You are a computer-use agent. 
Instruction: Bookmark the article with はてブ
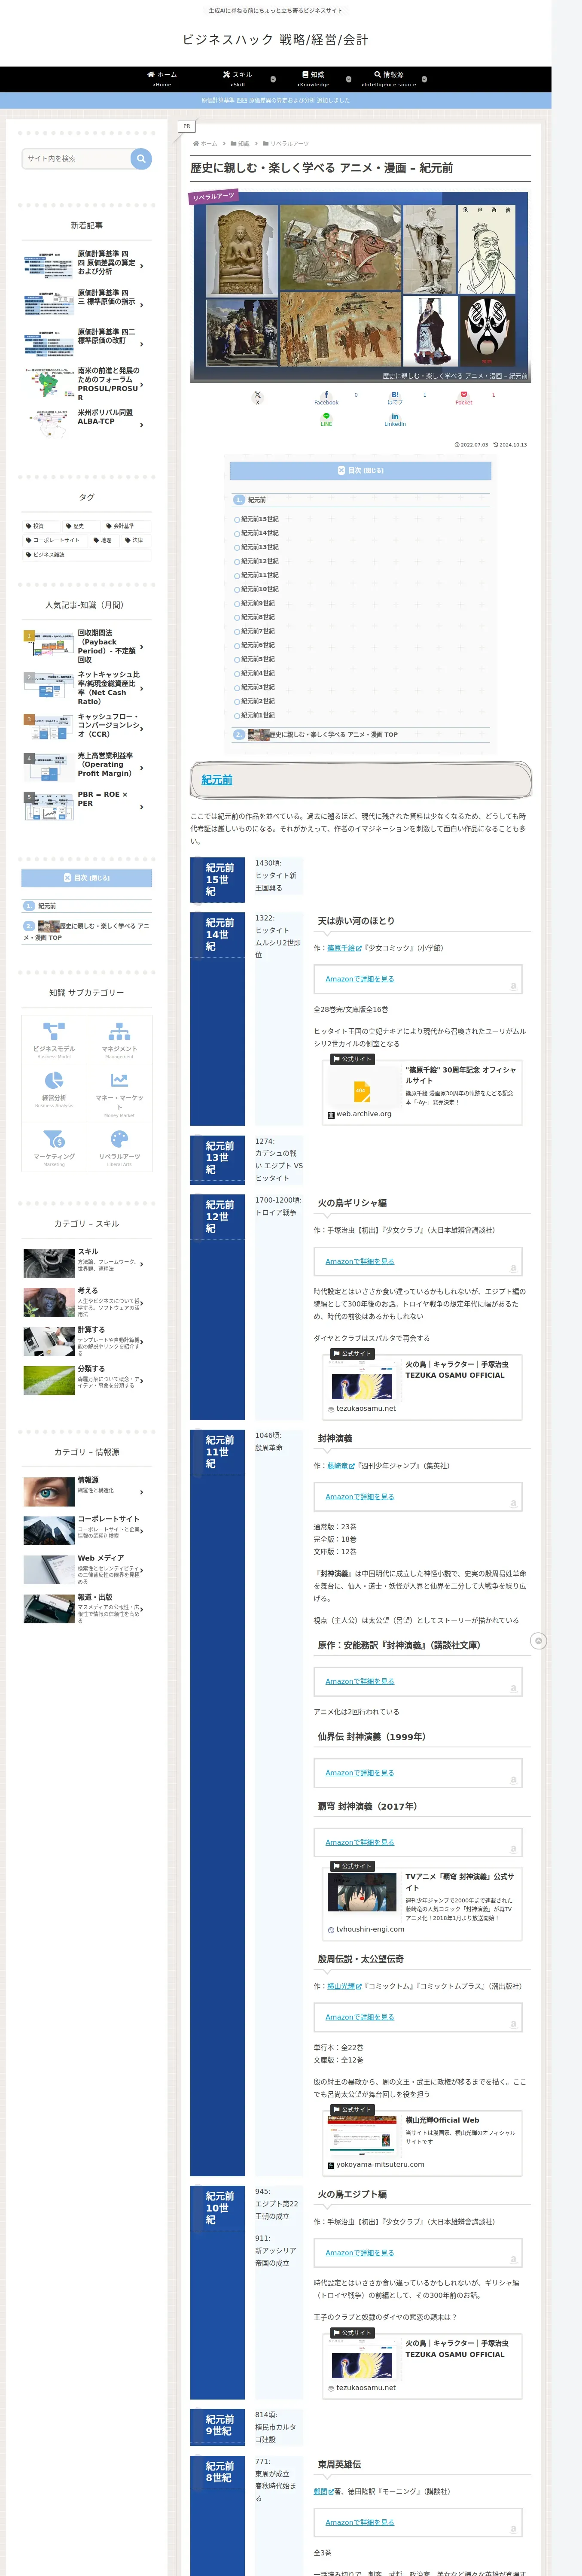(x=395, y=398)
